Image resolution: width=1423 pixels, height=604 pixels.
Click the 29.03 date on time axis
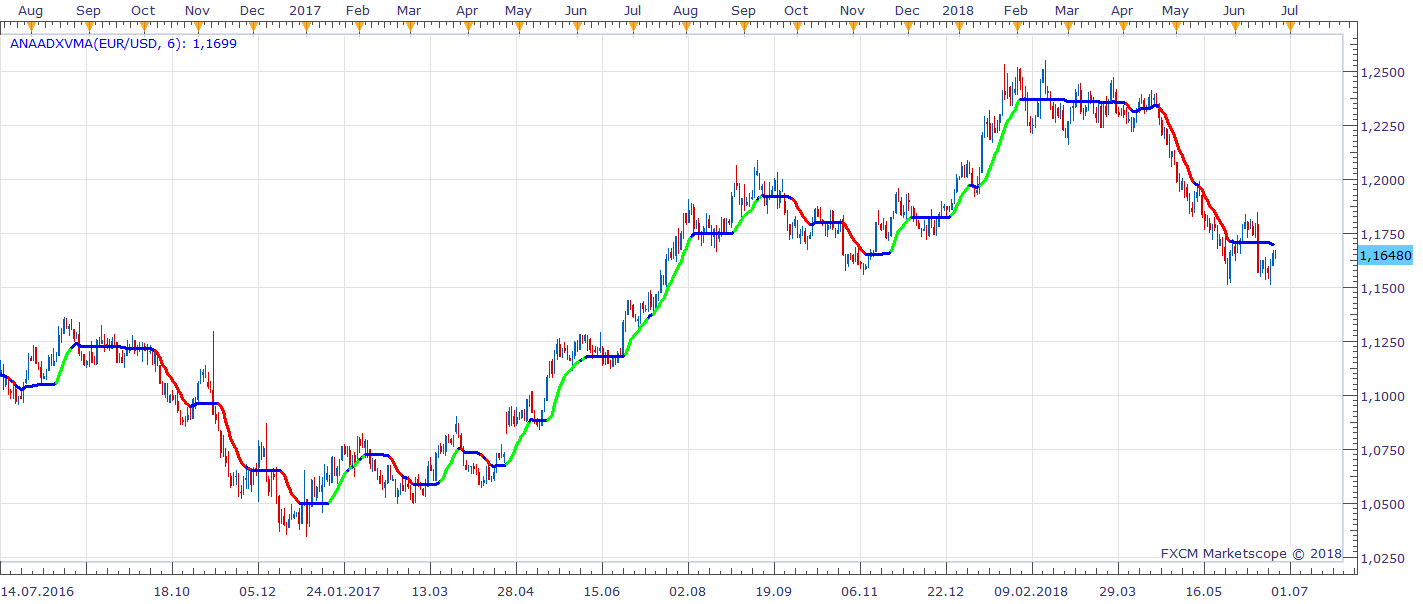(x=1118, y=592)
